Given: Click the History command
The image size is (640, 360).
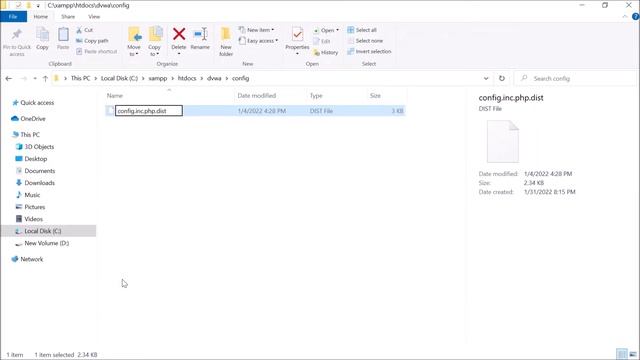Looking at the screenshot, I should (x=325, y=52).
